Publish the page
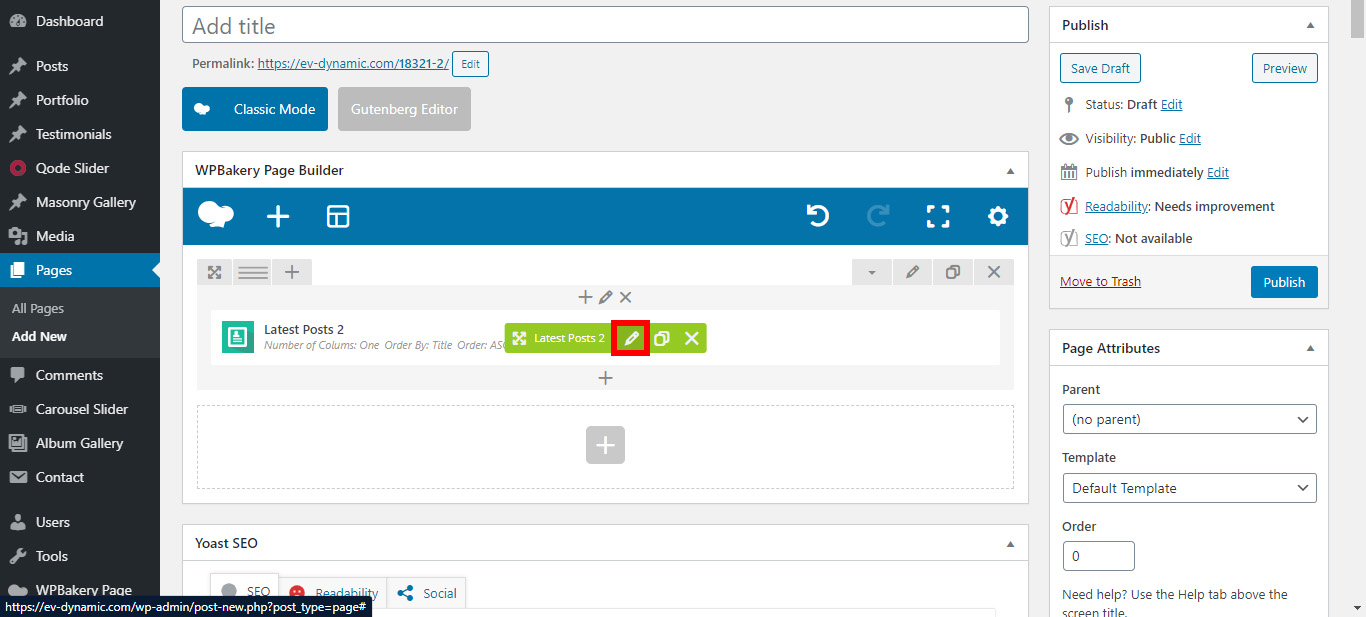 click(x=1284, y=282)
